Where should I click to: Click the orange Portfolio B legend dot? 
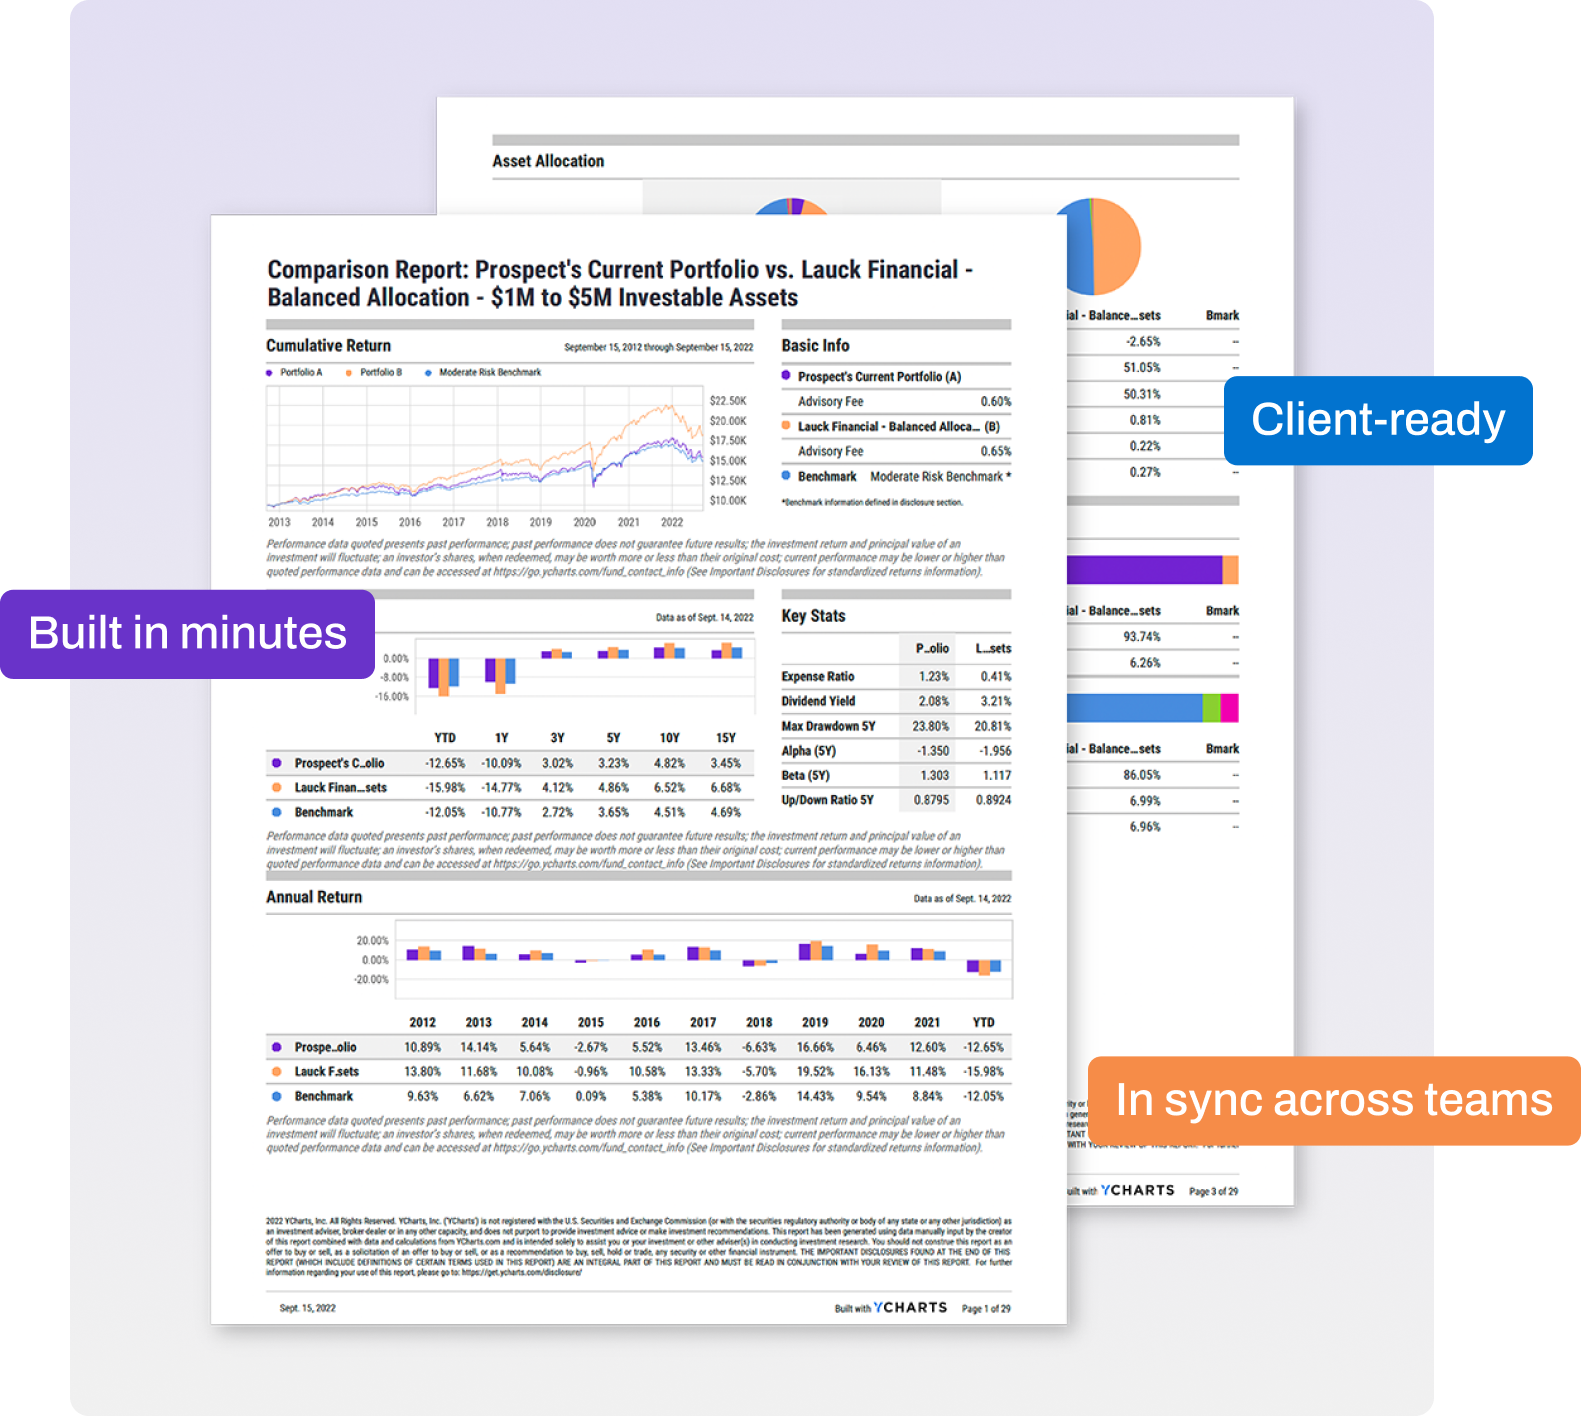click(348, 373)
